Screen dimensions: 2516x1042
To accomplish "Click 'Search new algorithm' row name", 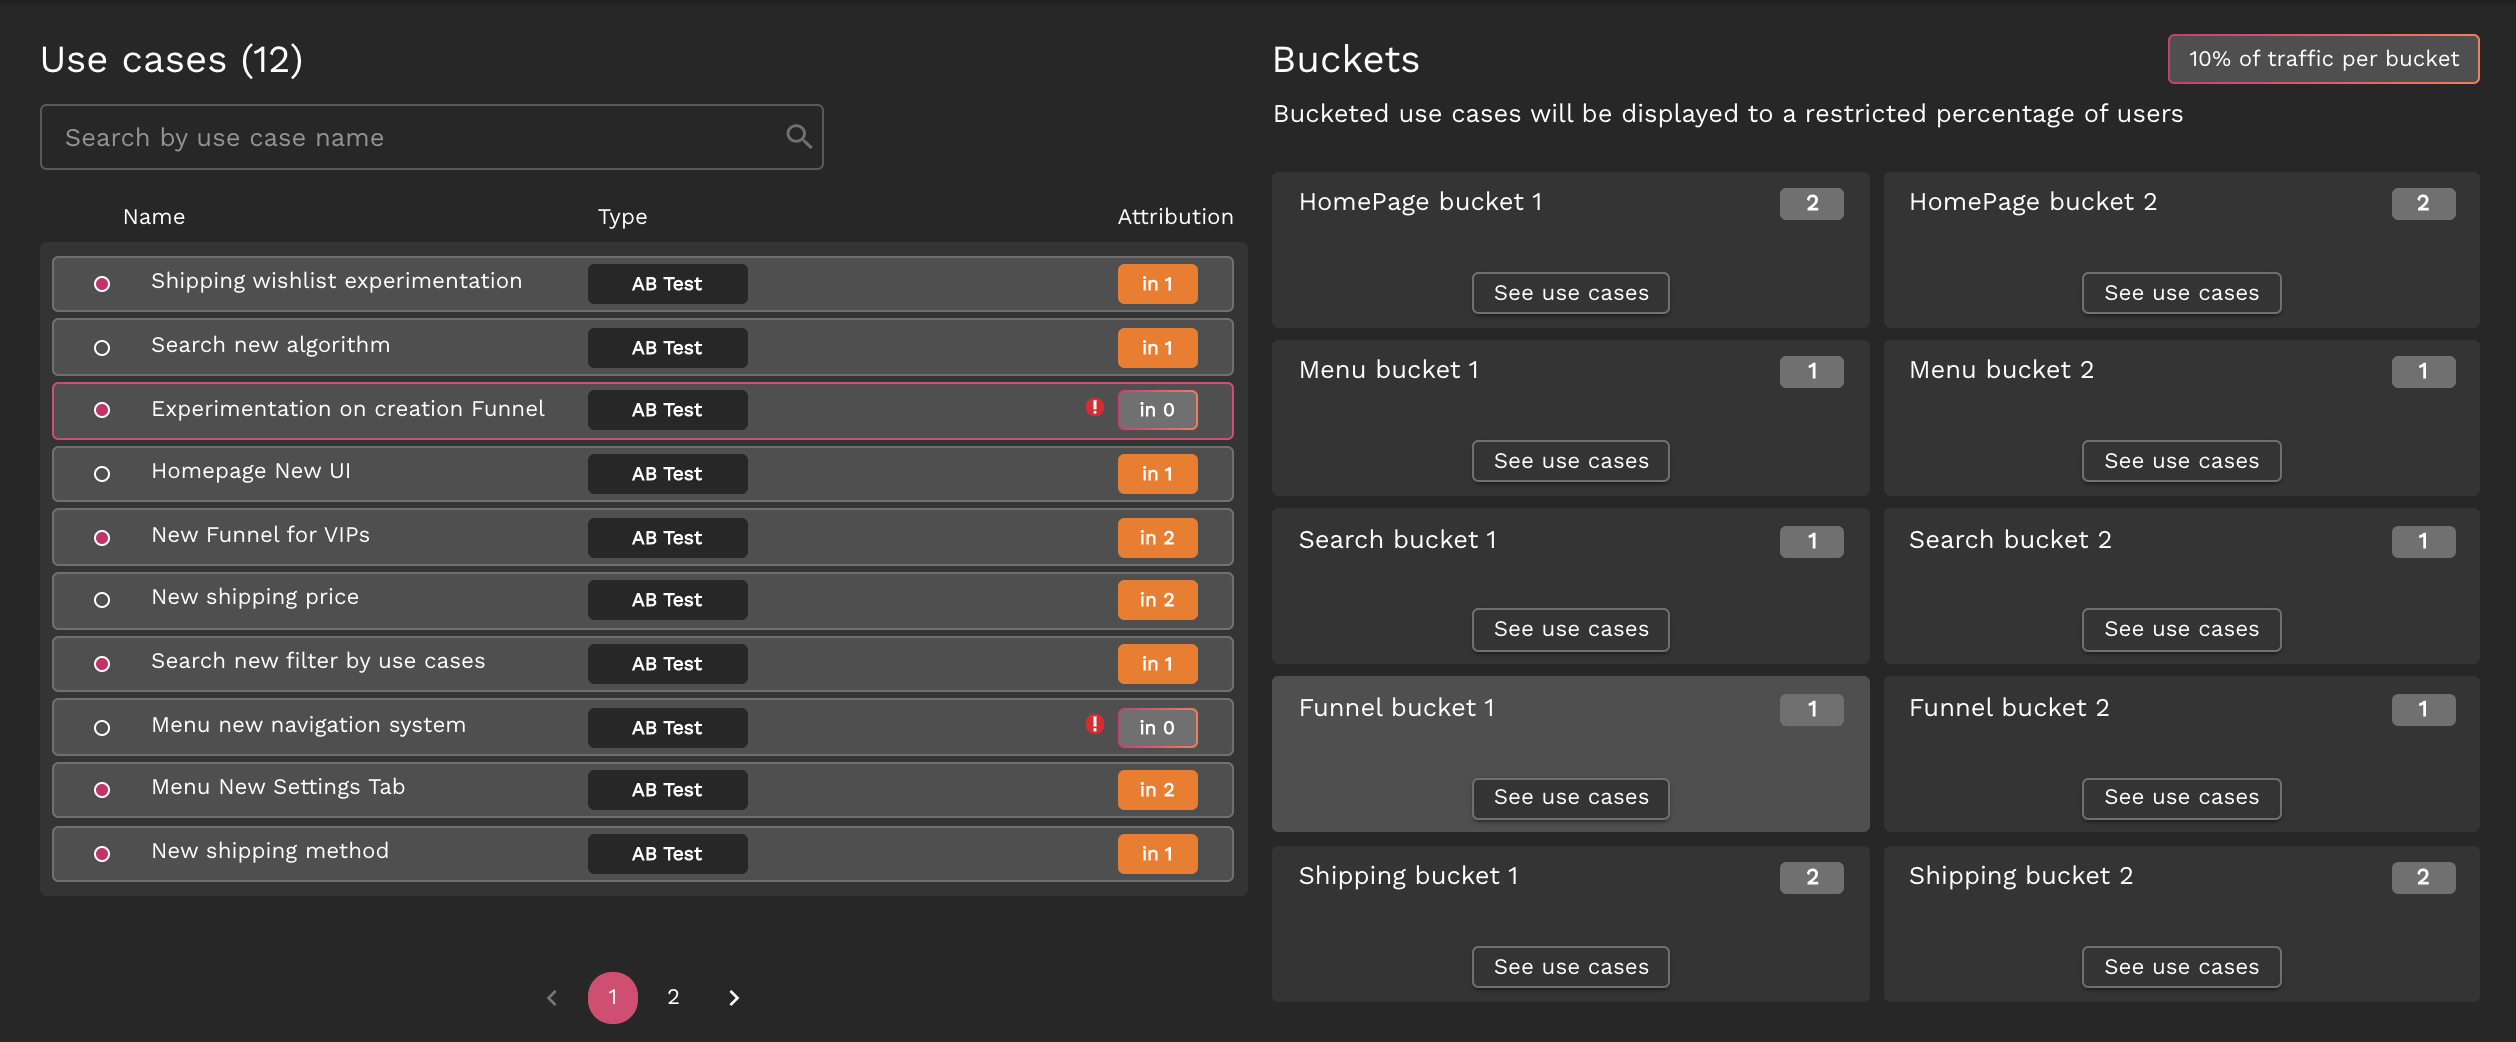I will pyautogui.click(x=270, y=345).
